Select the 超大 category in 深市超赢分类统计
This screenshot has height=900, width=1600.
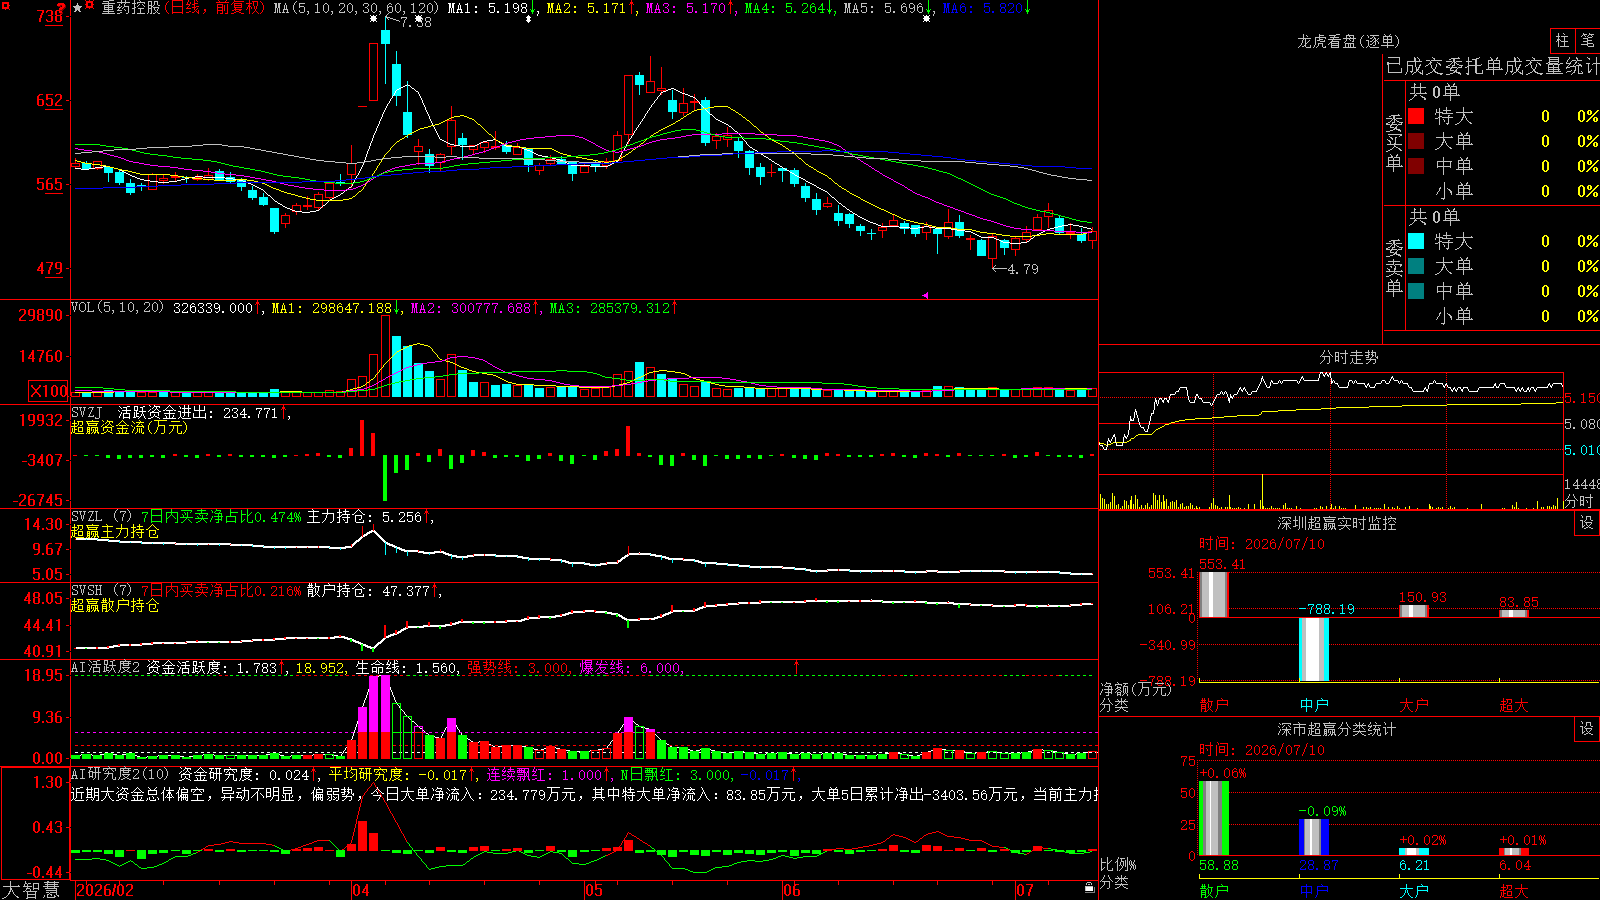click(x=1514, y=890)
